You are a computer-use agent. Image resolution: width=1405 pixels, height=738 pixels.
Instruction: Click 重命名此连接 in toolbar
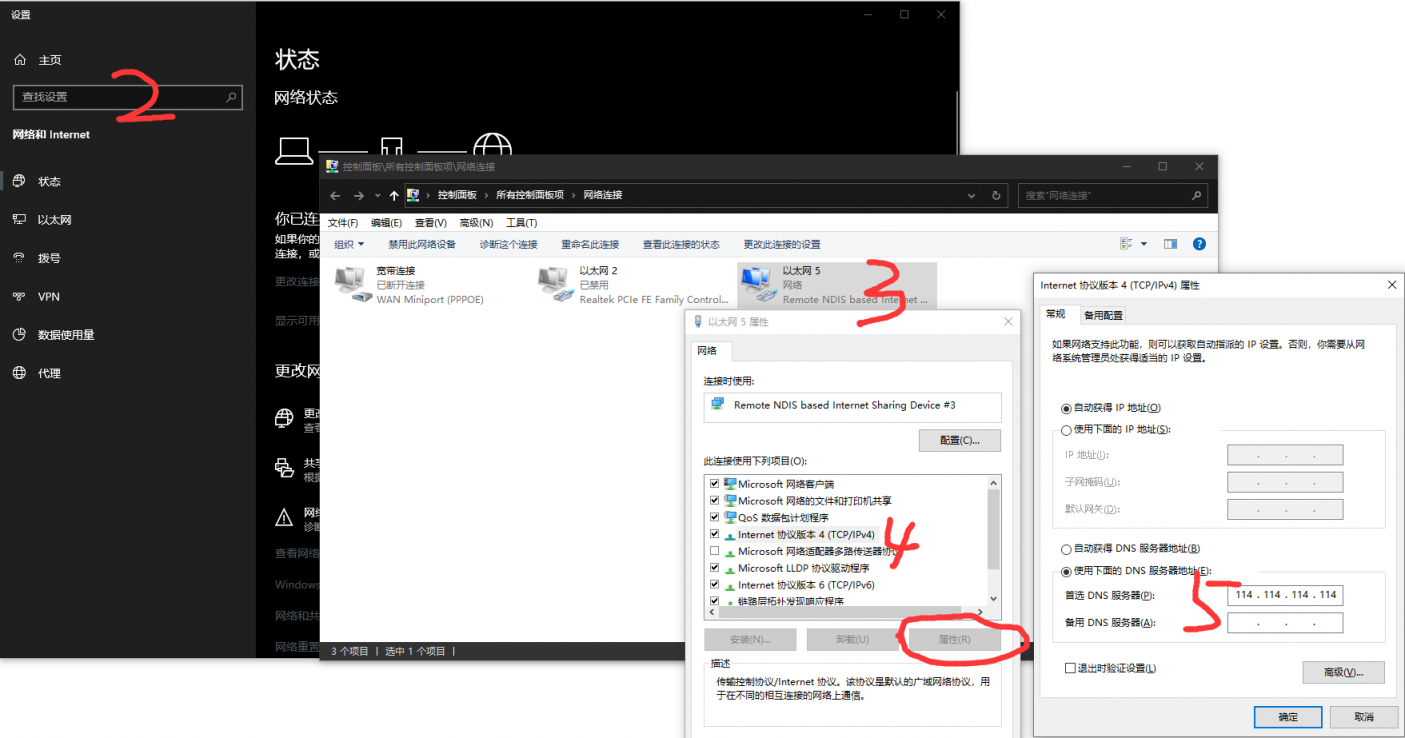590,244
